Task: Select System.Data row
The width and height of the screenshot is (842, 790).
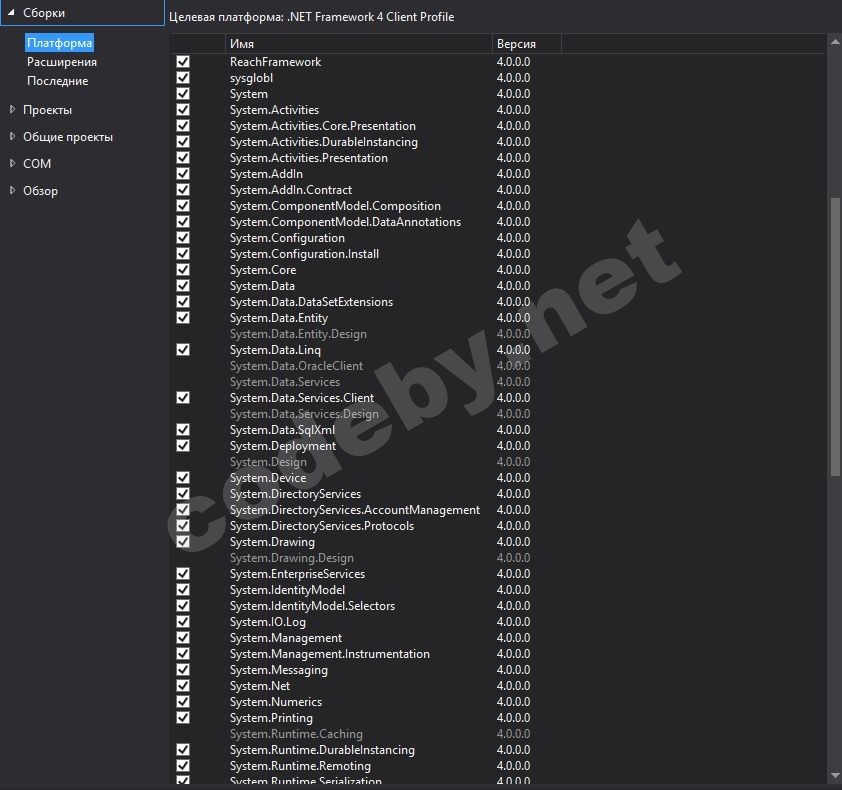Action: tap(498, 286)
